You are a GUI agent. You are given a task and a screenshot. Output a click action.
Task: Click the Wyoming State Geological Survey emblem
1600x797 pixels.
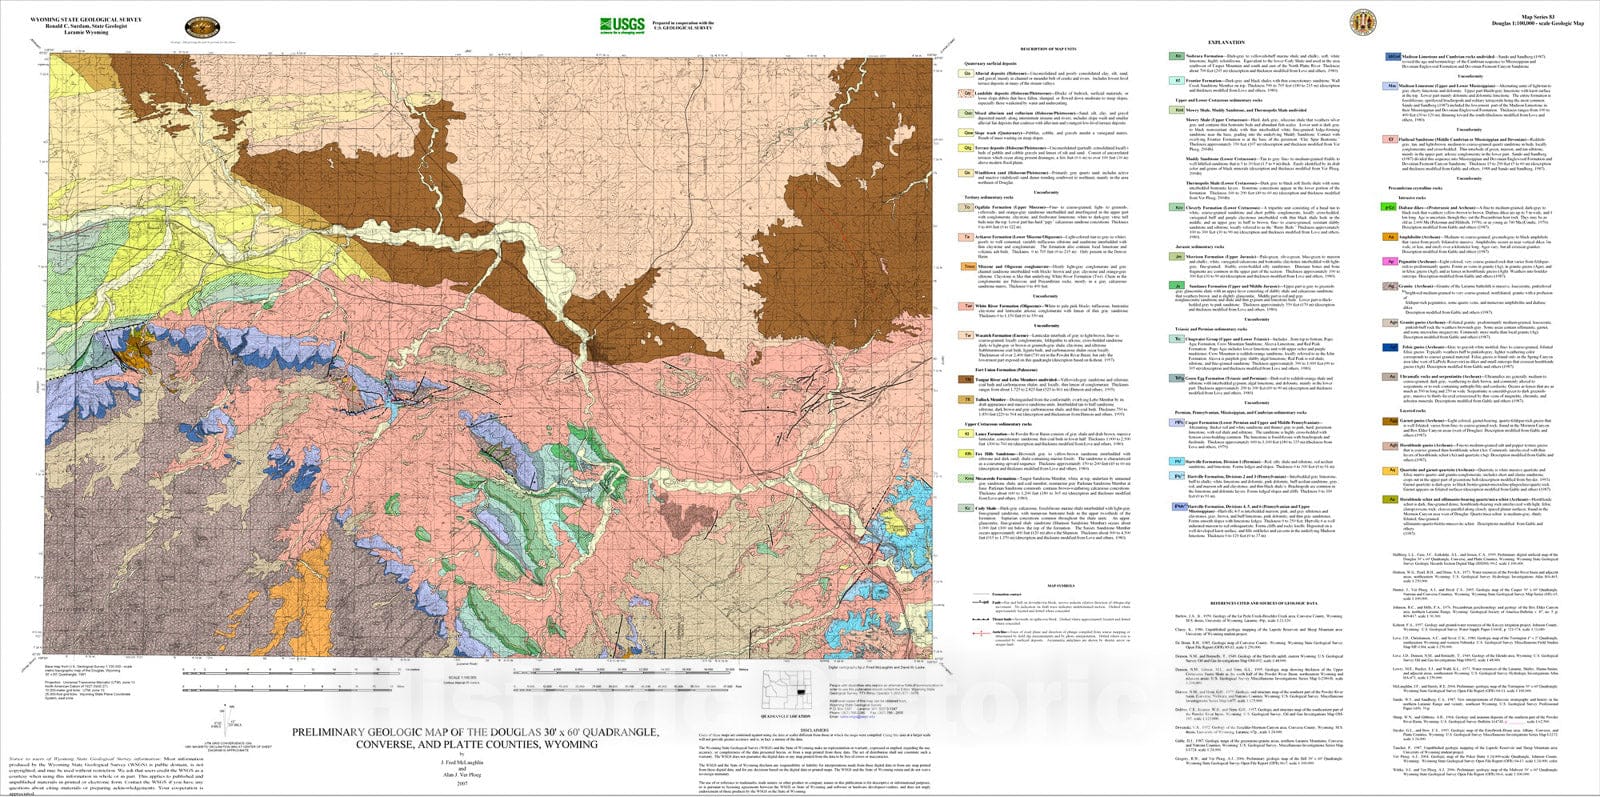(203, 27)
